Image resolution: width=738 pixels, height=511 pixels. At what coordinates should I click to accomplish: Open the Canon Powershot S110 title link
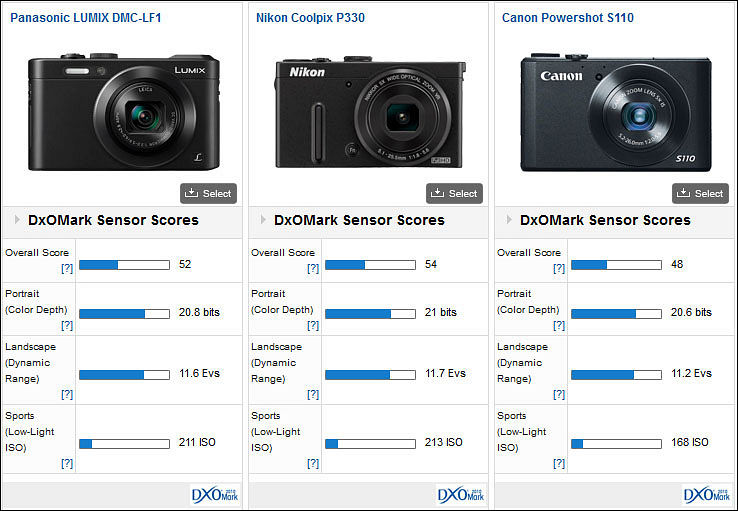567,18
